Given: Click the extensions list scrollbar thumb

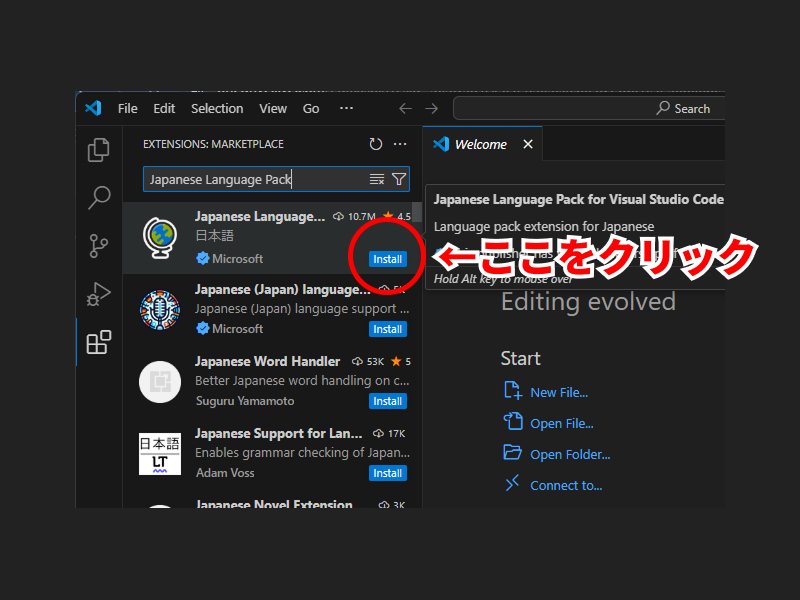Looking at the screenshot, I should tap(417, 212).
